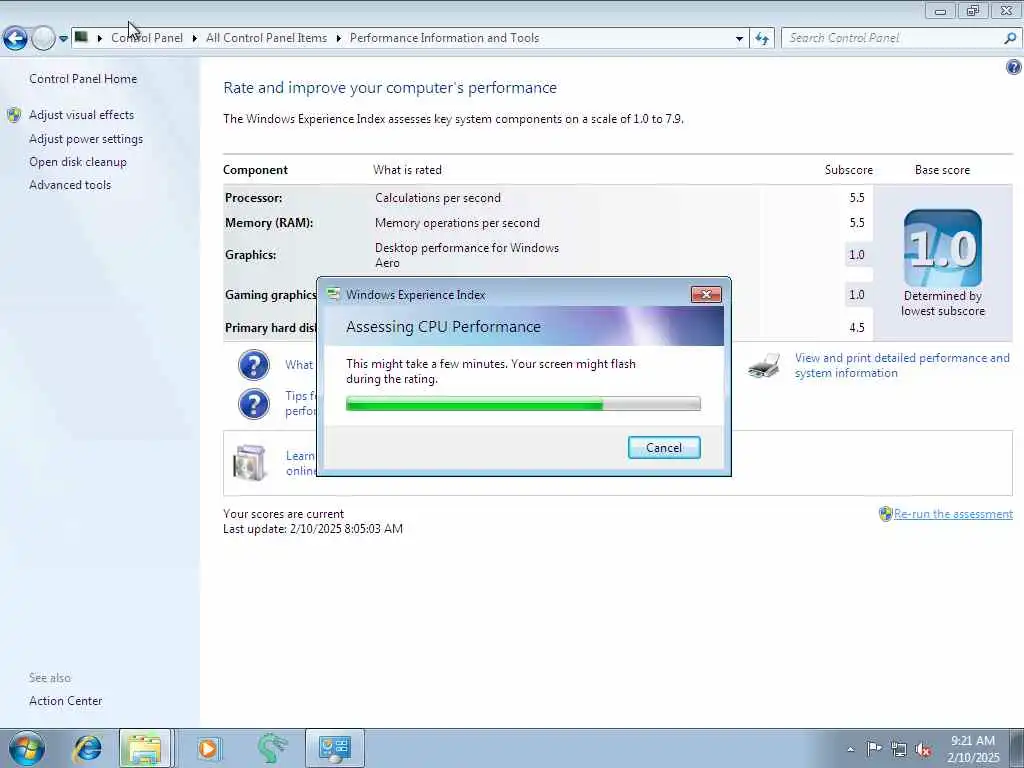
Task: Click shield icon beside Re-run the assessment
Action: (x=886, y=514)
